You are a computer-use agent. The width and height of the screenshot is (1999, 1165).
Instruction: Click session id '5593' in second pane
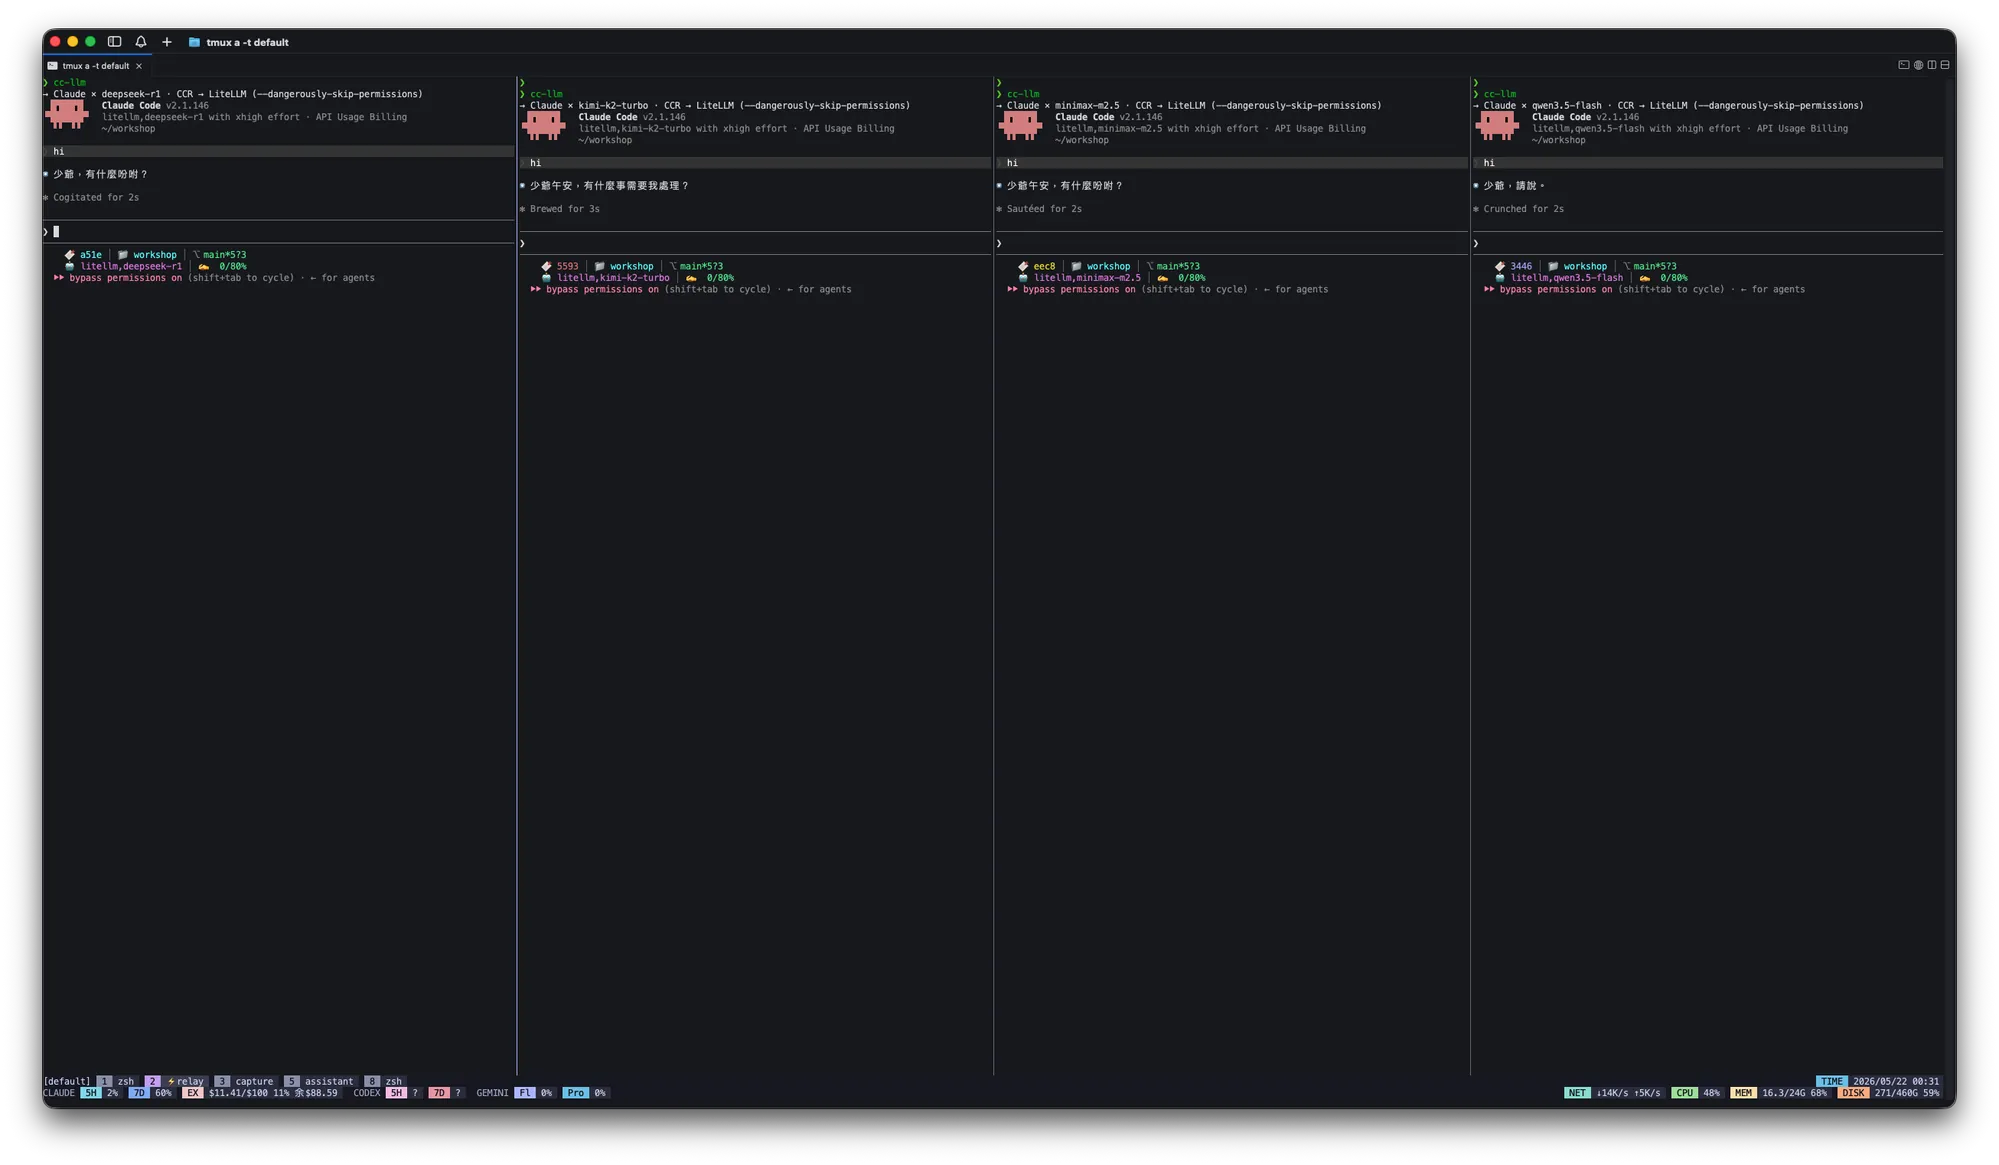[x=568, y=266]
